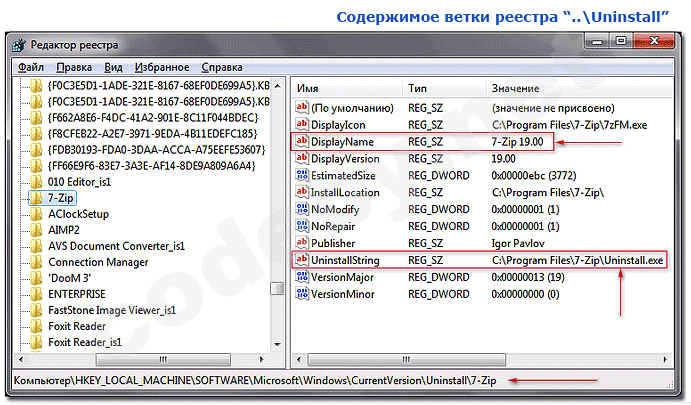This screenshot has width=691, height=405.
Task: Click the tree pane scroll up arrow
Action: [277, 86]
